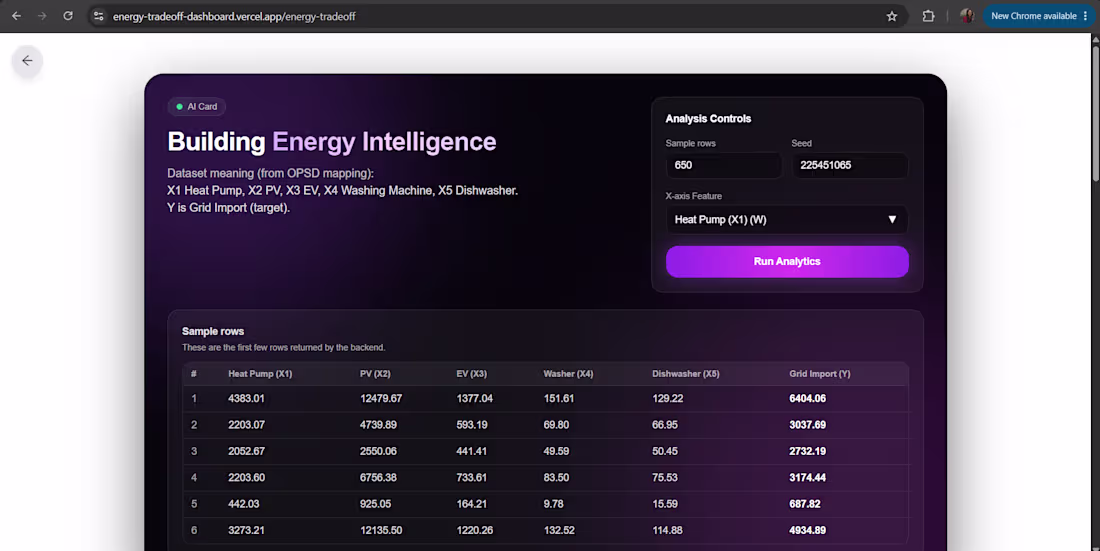
Task: Click the AI Card badge
Action: [x=196, y=107]
